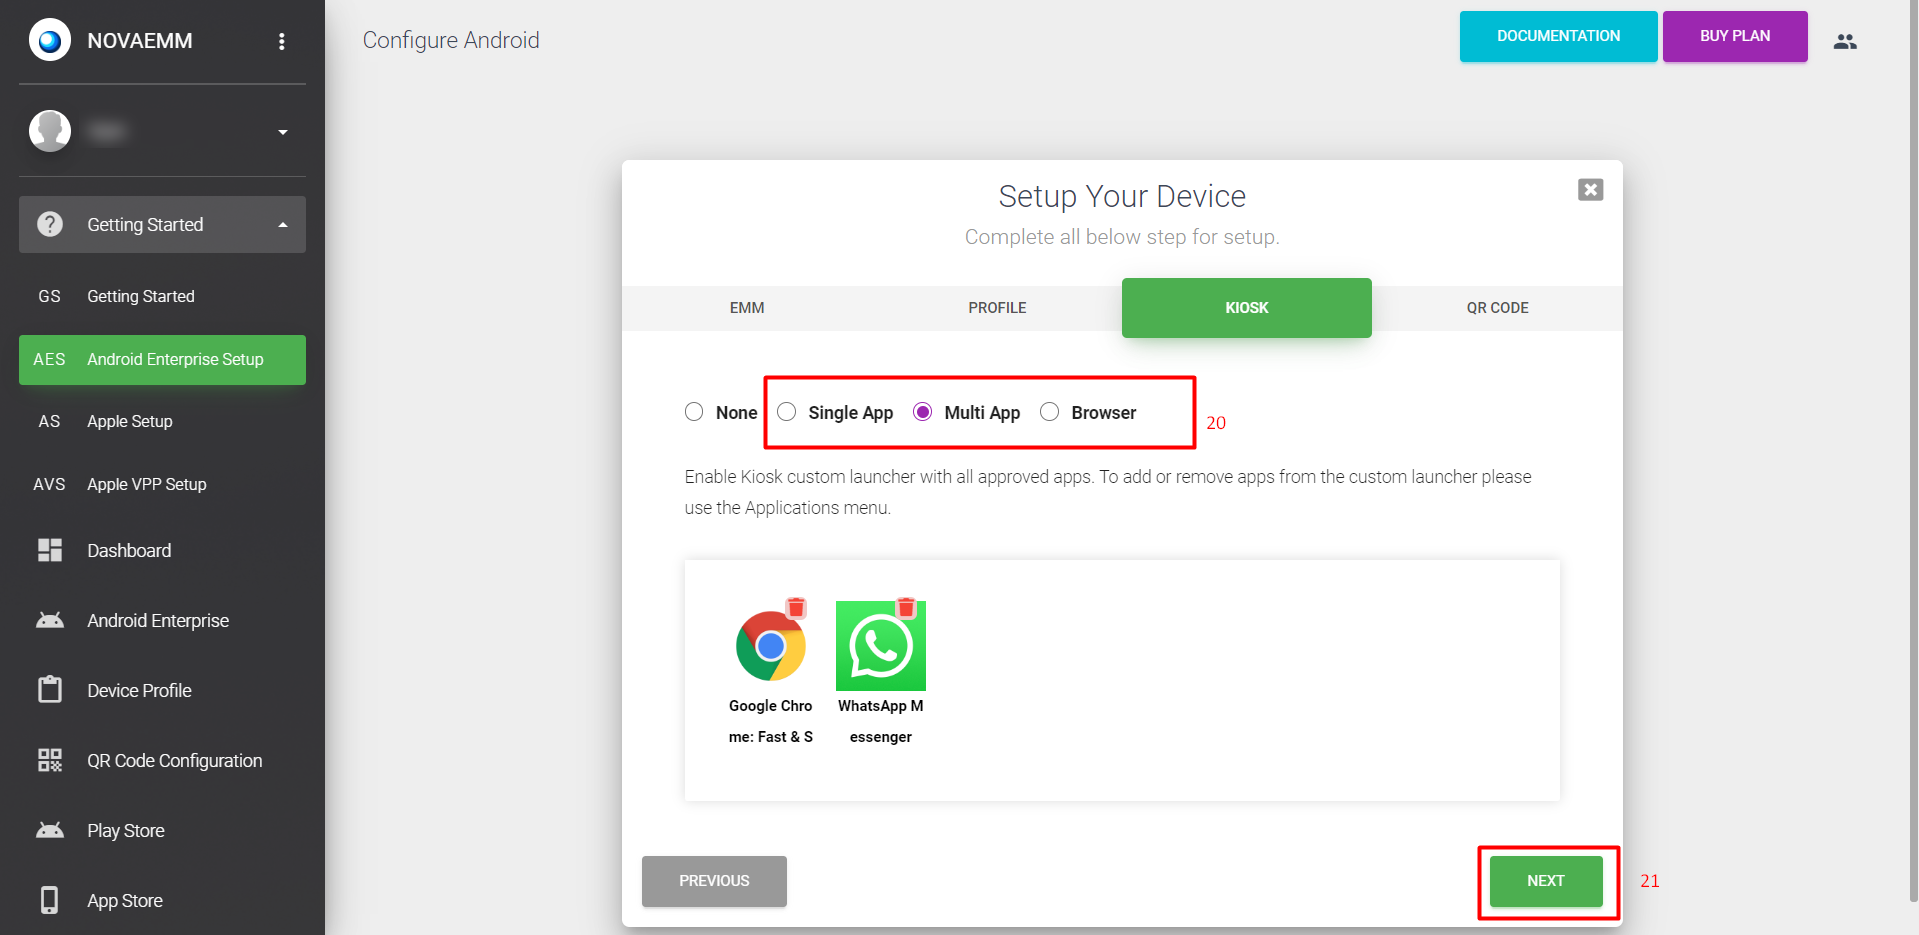
Task: Click the Play Store android icon
Action: click(x=50, y=830)
